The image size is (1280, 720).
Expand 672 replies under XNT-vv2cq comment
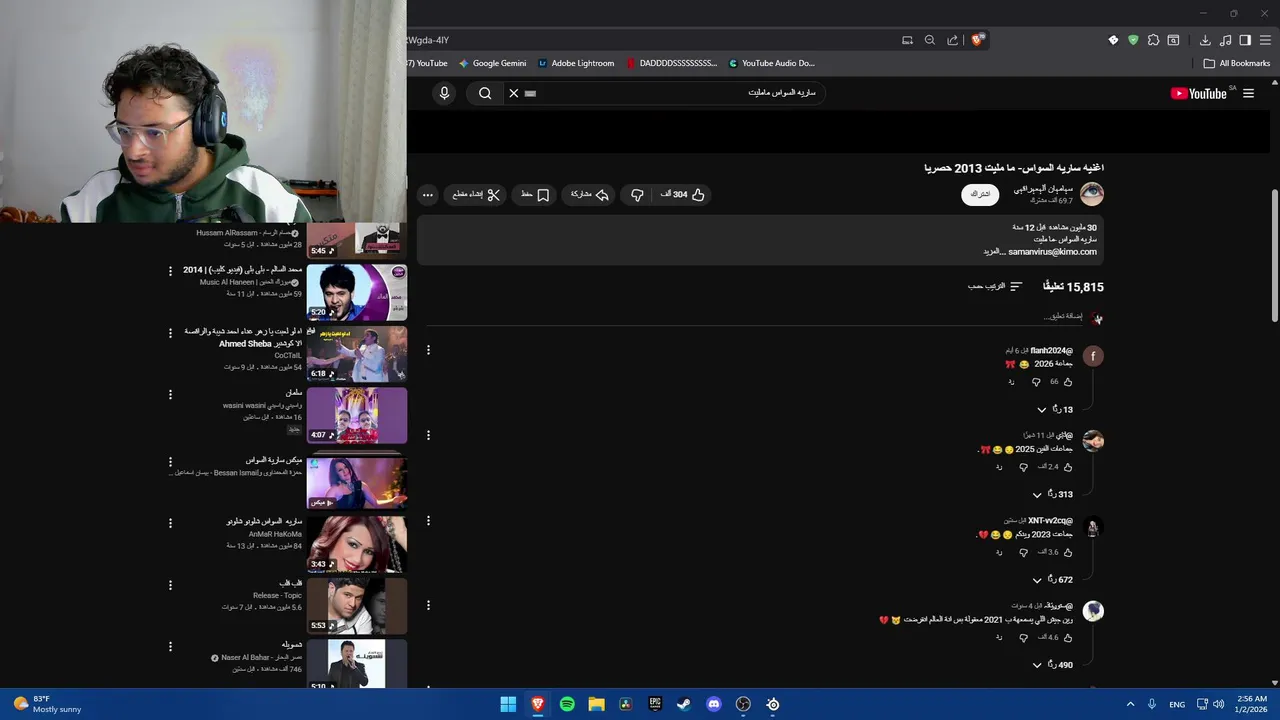coord(1052,580)
